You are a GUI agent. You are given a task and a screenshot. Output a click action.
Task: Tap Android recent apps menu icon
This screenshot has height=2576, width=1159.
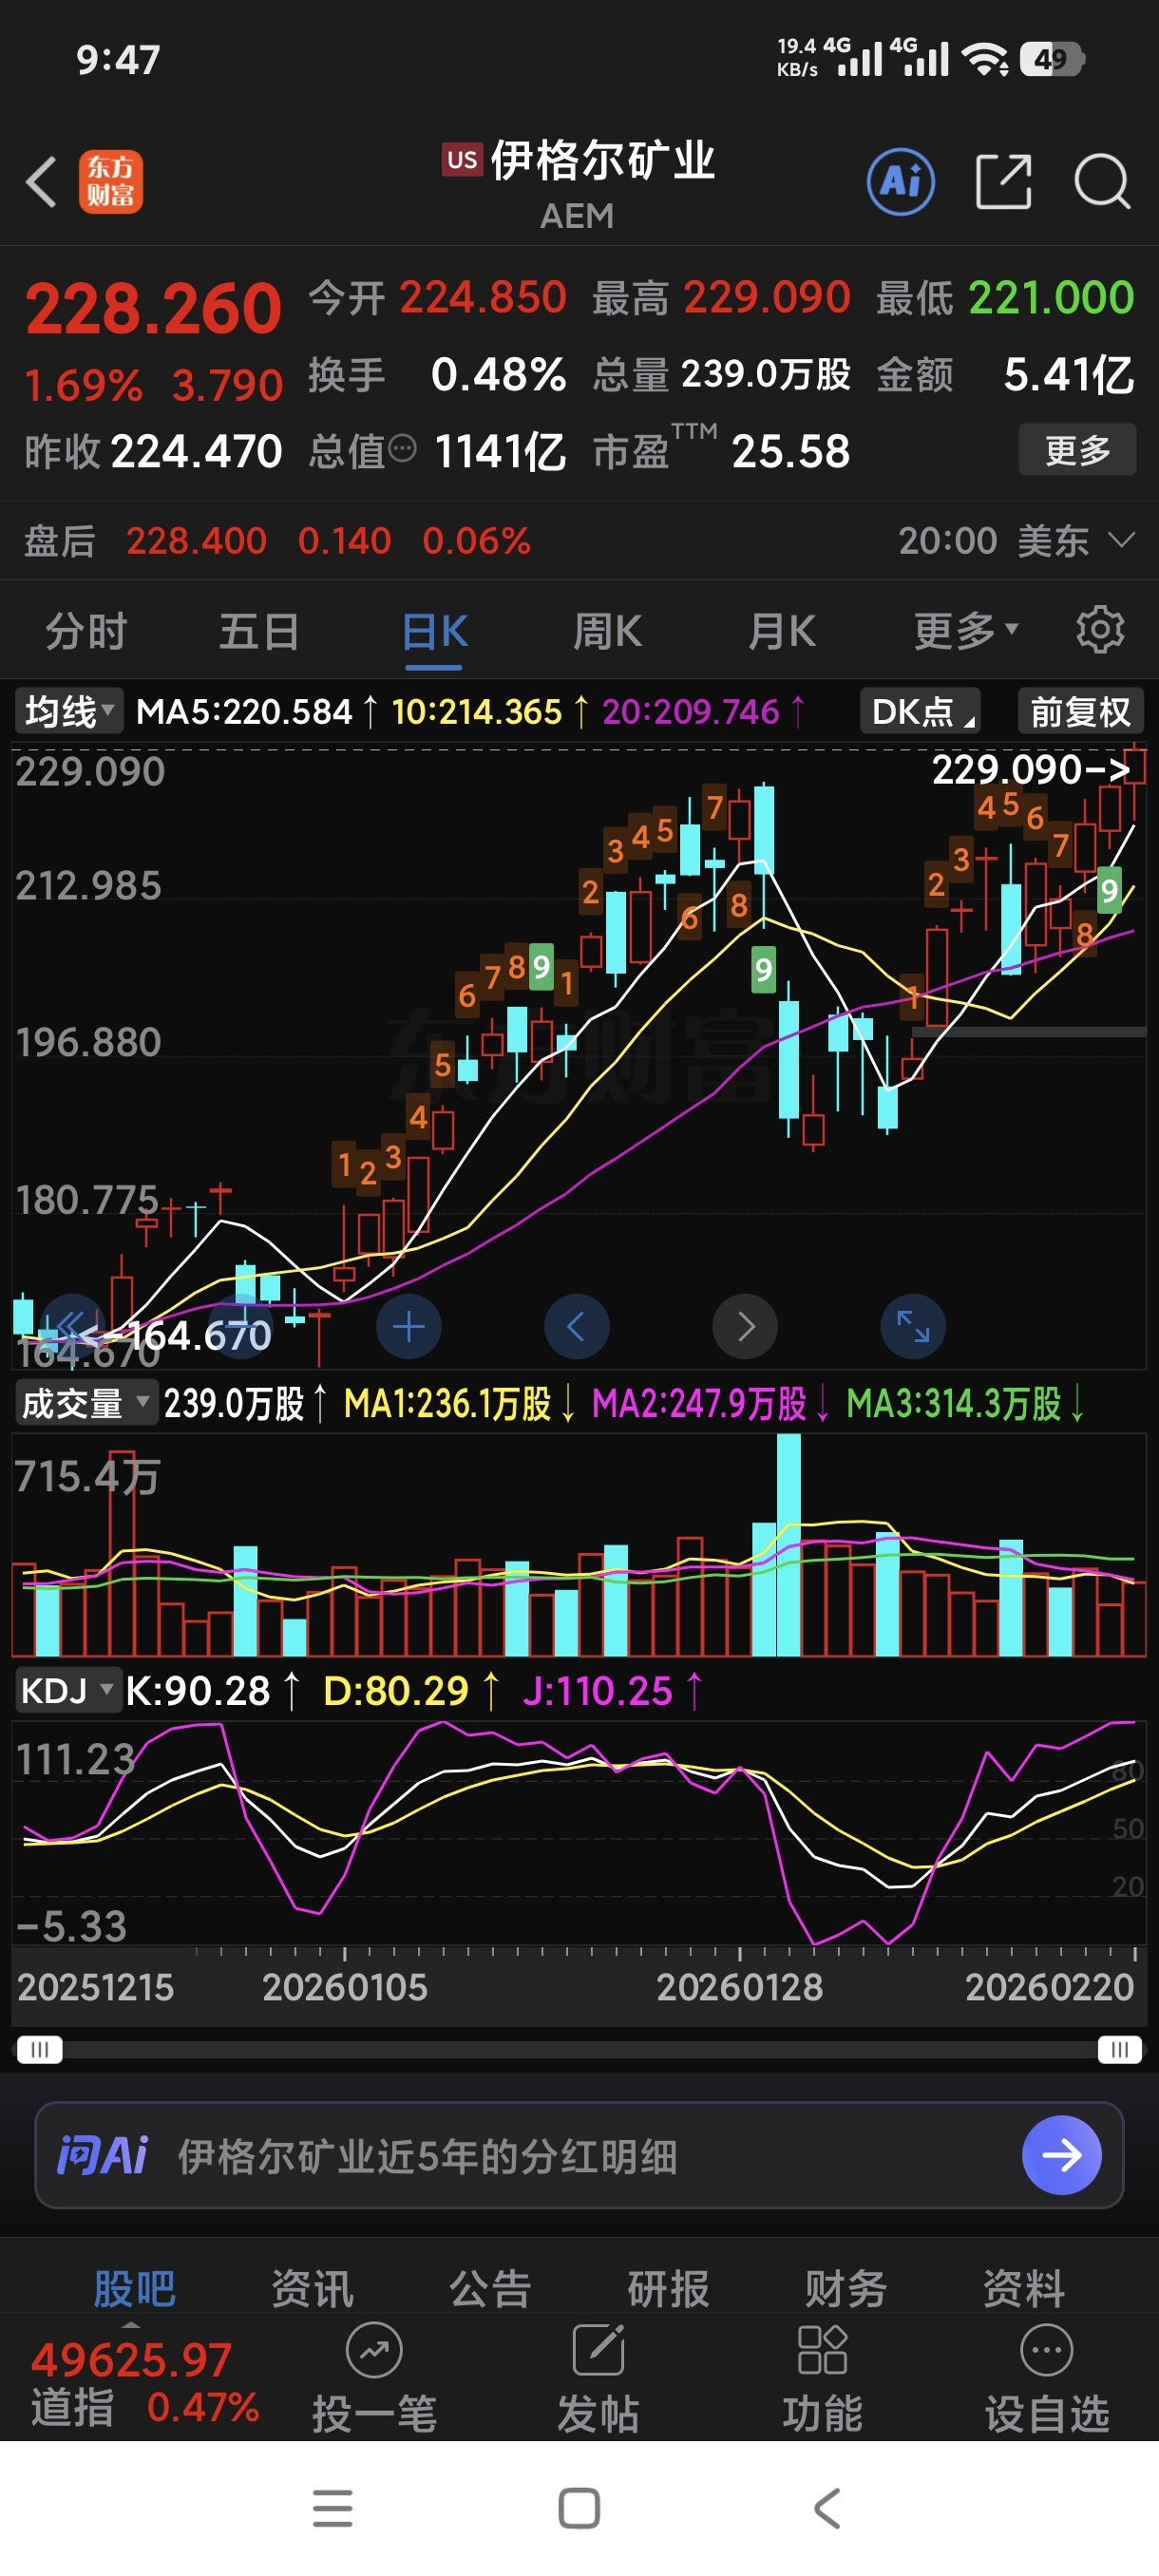coord(333,2508)
